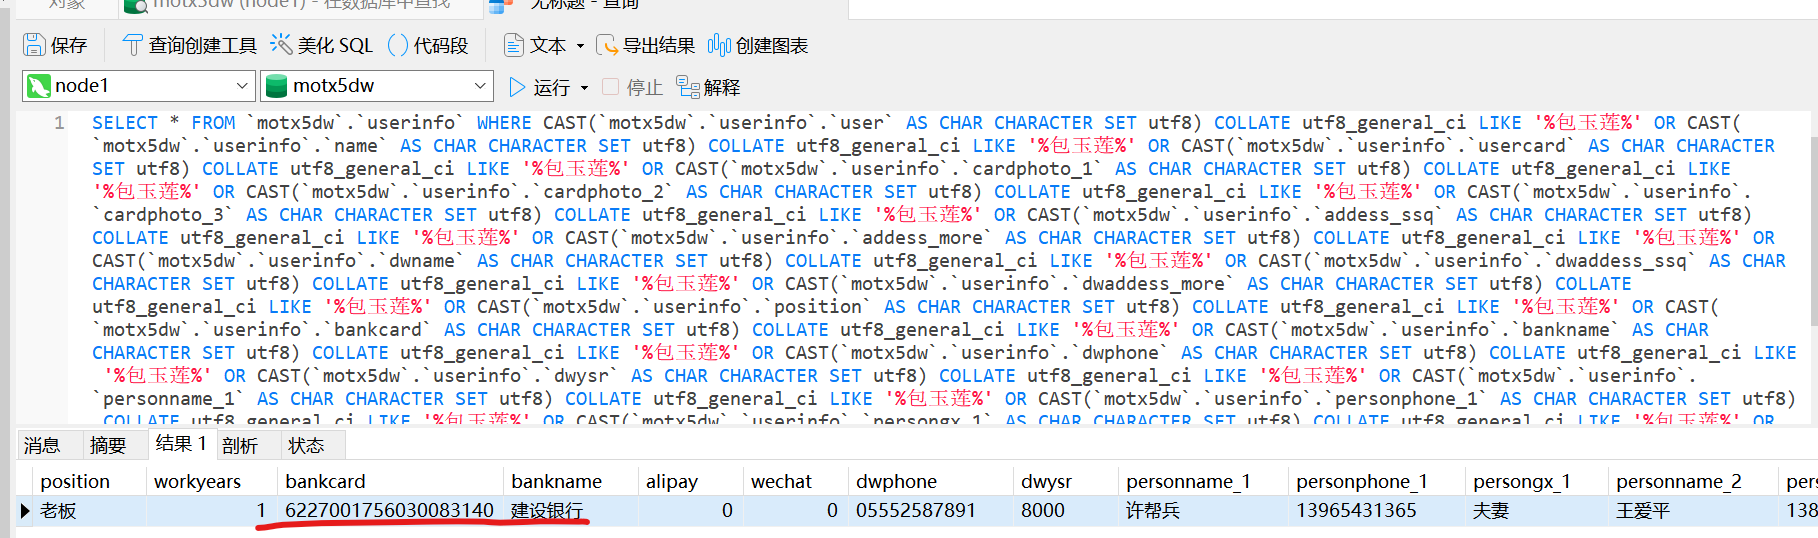Click the Save (保存) toolbar button

56,45
